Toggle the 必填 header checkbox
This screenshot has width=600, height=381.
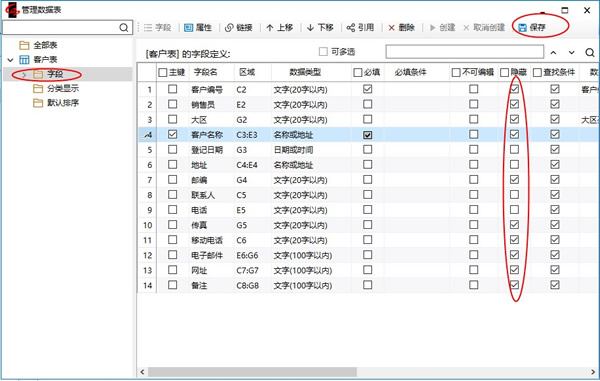(358, 72)
